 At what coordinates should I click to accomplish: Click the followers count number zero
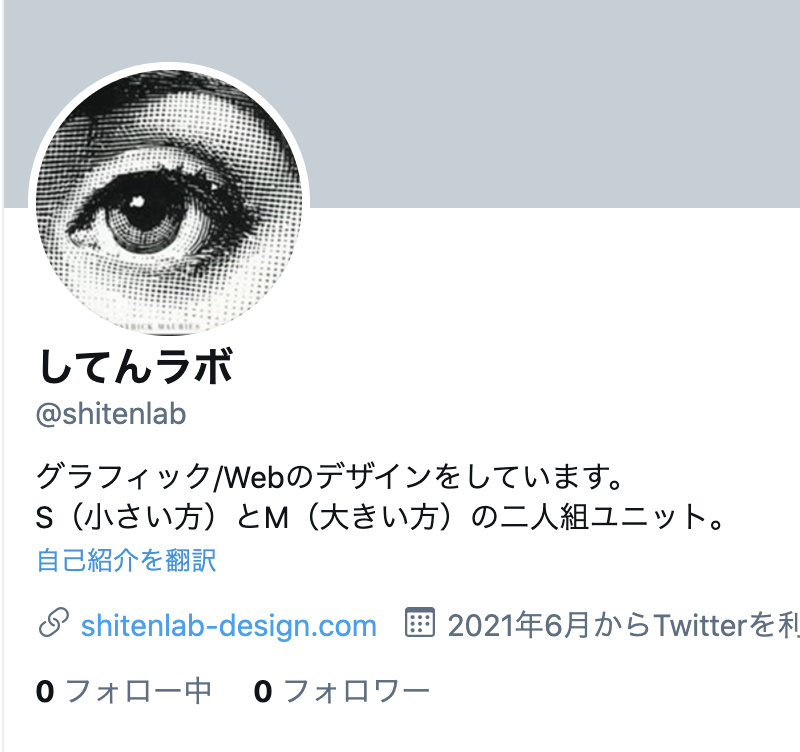(x=263, y=692)
